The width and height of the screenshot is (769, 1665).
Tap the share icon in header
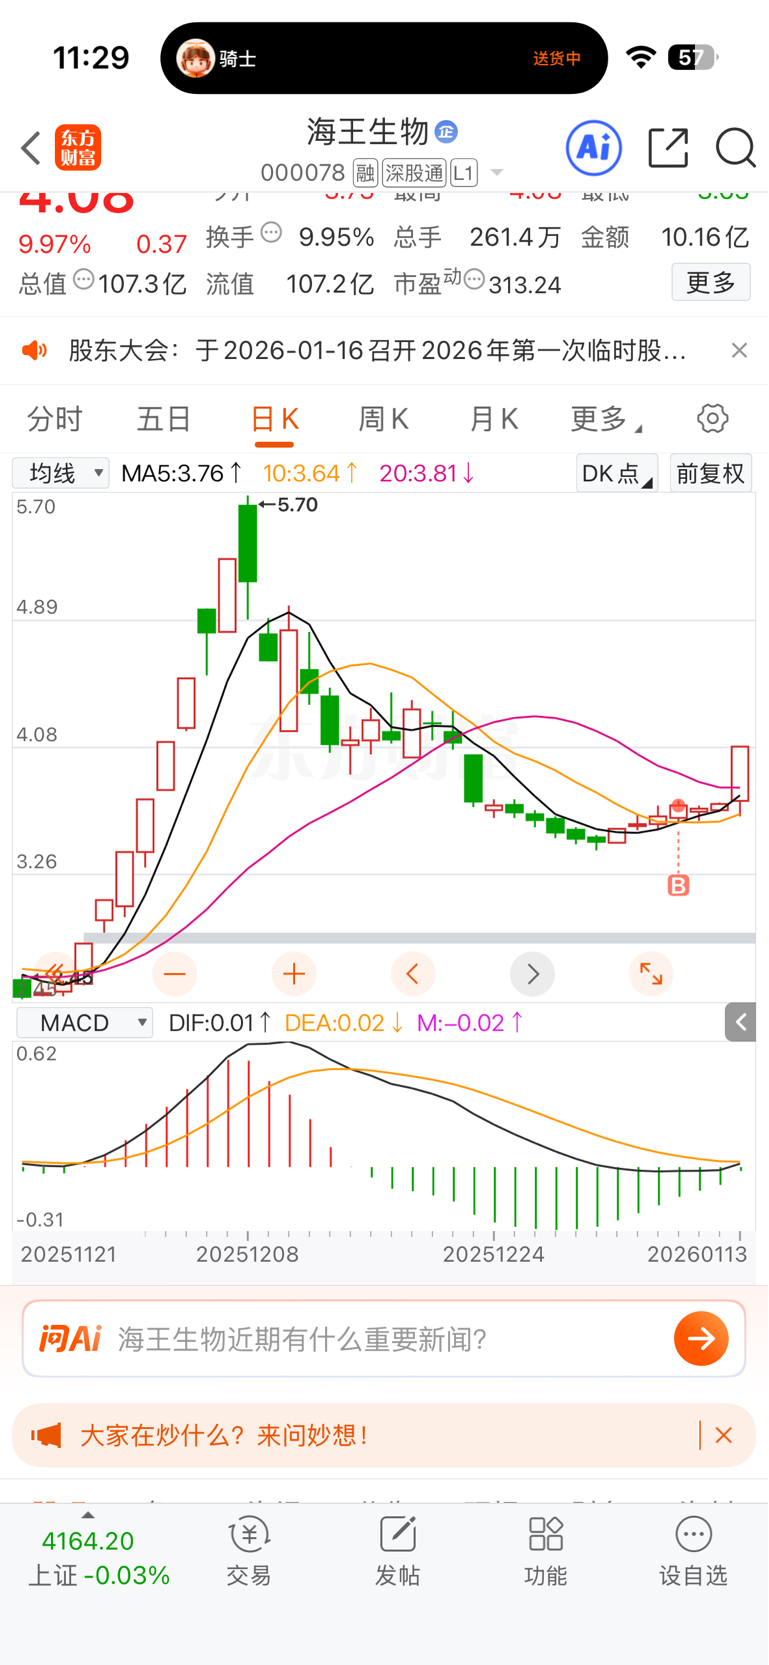pos(668,148)
